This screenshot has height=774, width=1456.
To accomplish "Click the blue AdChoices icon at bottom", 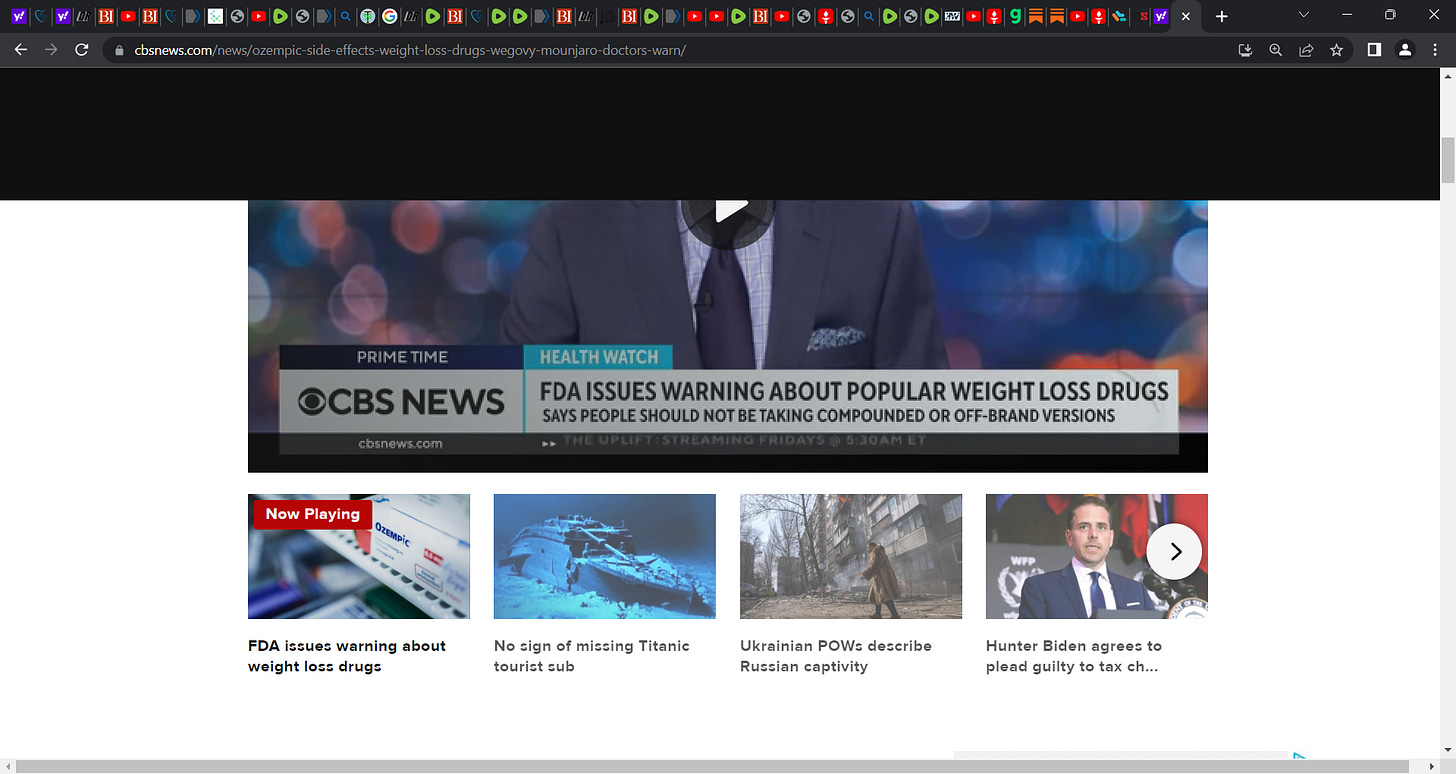I will coord(1300,757).
